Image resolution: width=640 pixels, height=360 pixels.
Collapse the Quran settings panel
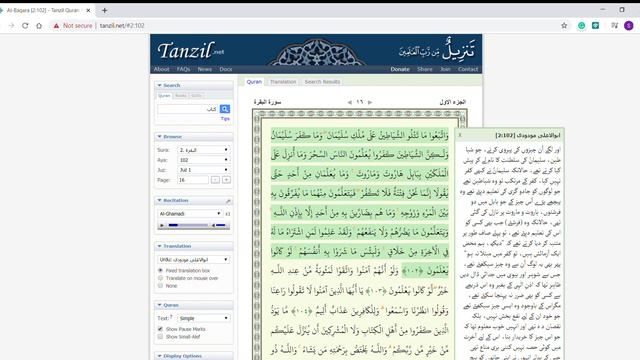[160, 305]
